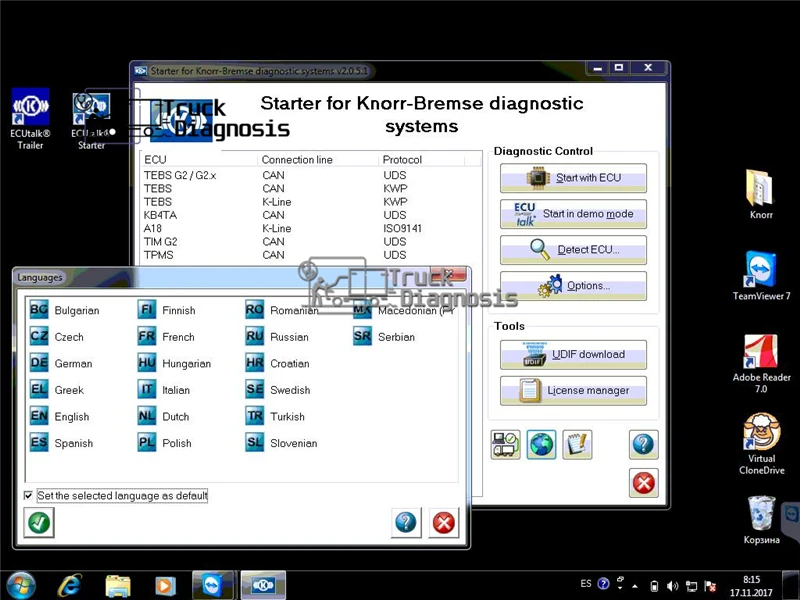
Task: Exit Starter with red X button
Action: (643, 483)
